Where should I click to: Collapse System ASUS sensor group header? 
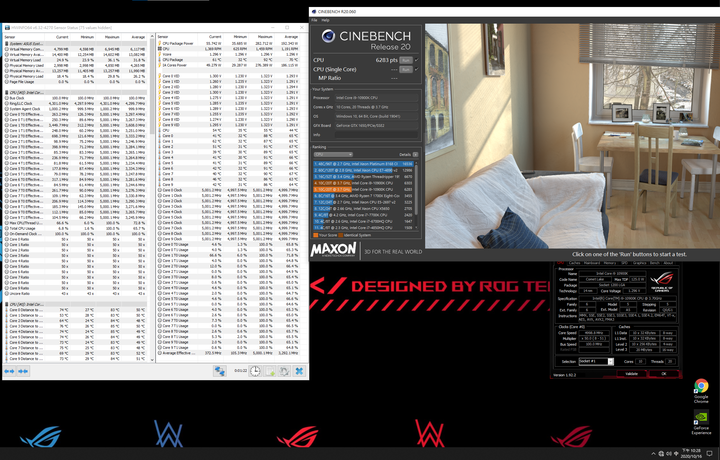click(x=76, y=44)
